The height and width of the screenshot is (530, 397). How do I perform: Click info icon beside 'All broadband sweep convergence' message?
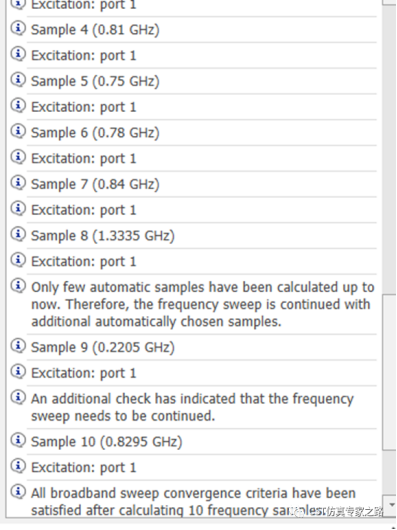18,492
